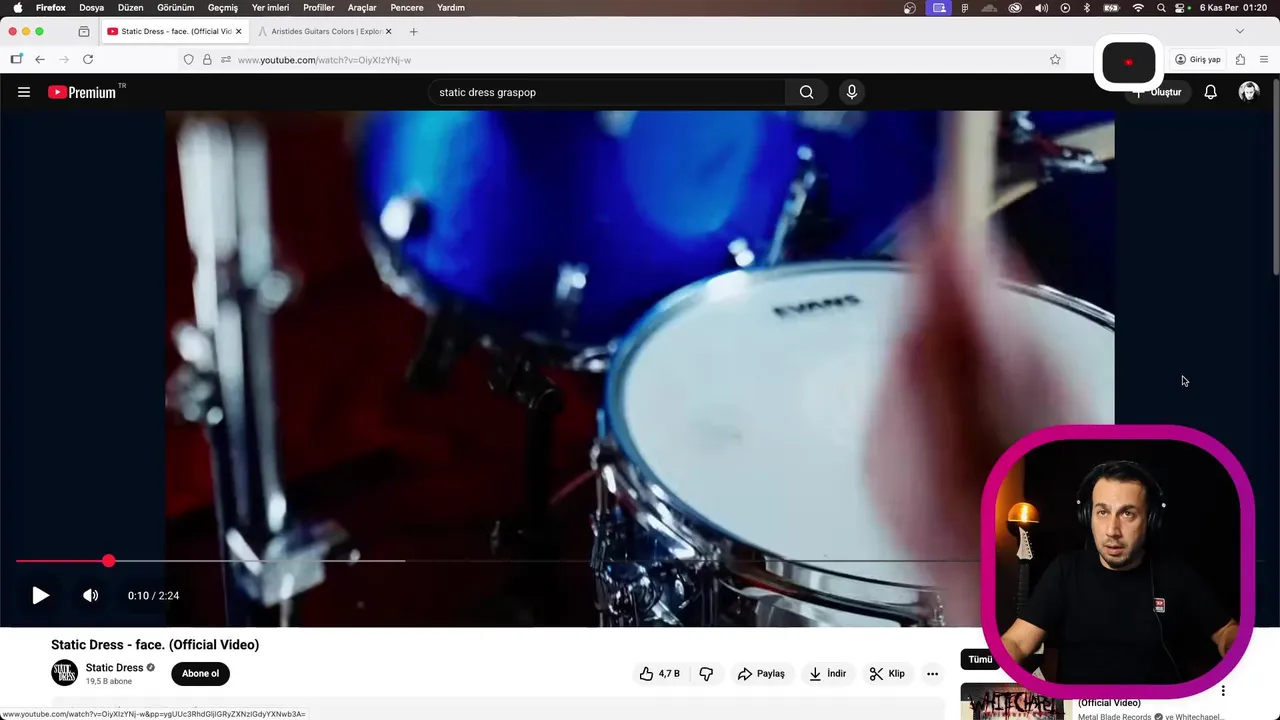This screenshot has height=720, width=1280.
Task: Open the macOS volume menu bar icon
Action: pos(1041,8)
